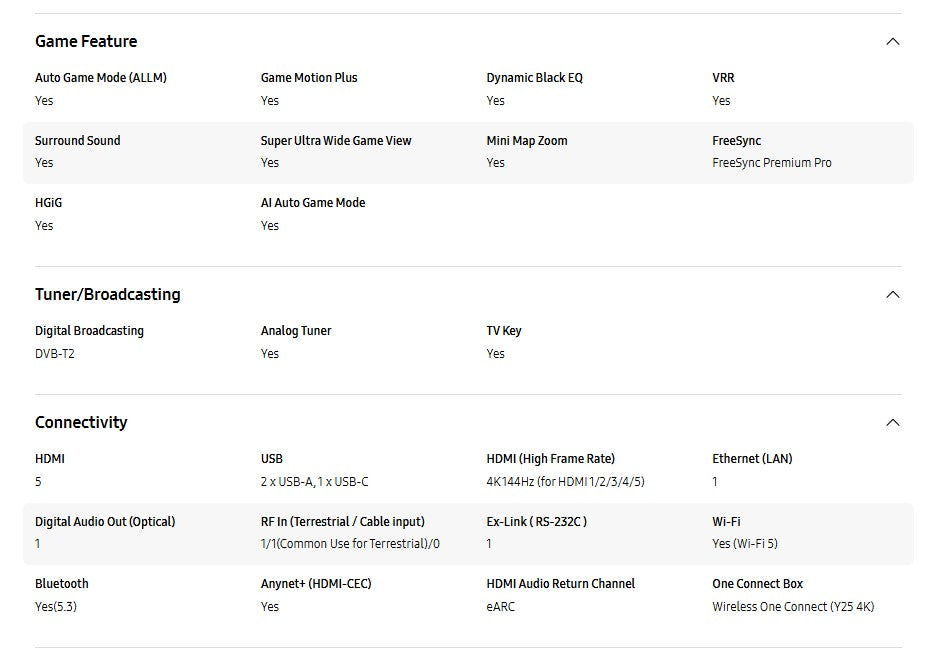Click the Bluetooth 5.3 value text
Screen dimensions: 935x654
[x=55, y=607]
